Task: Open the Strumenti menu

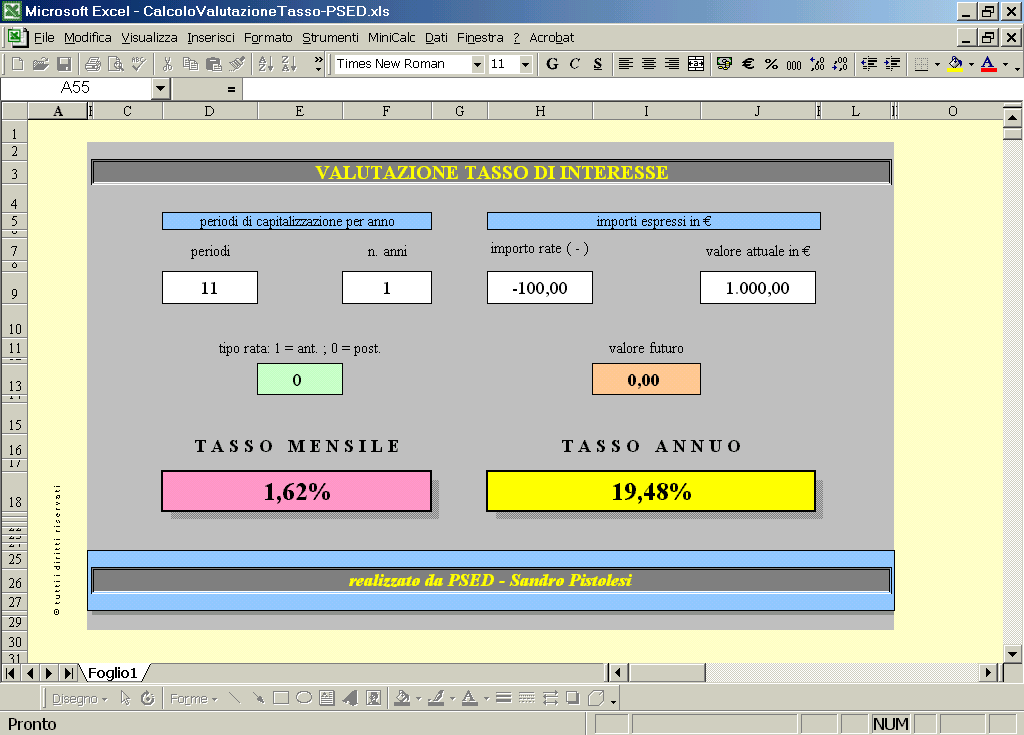Action: 330,37
